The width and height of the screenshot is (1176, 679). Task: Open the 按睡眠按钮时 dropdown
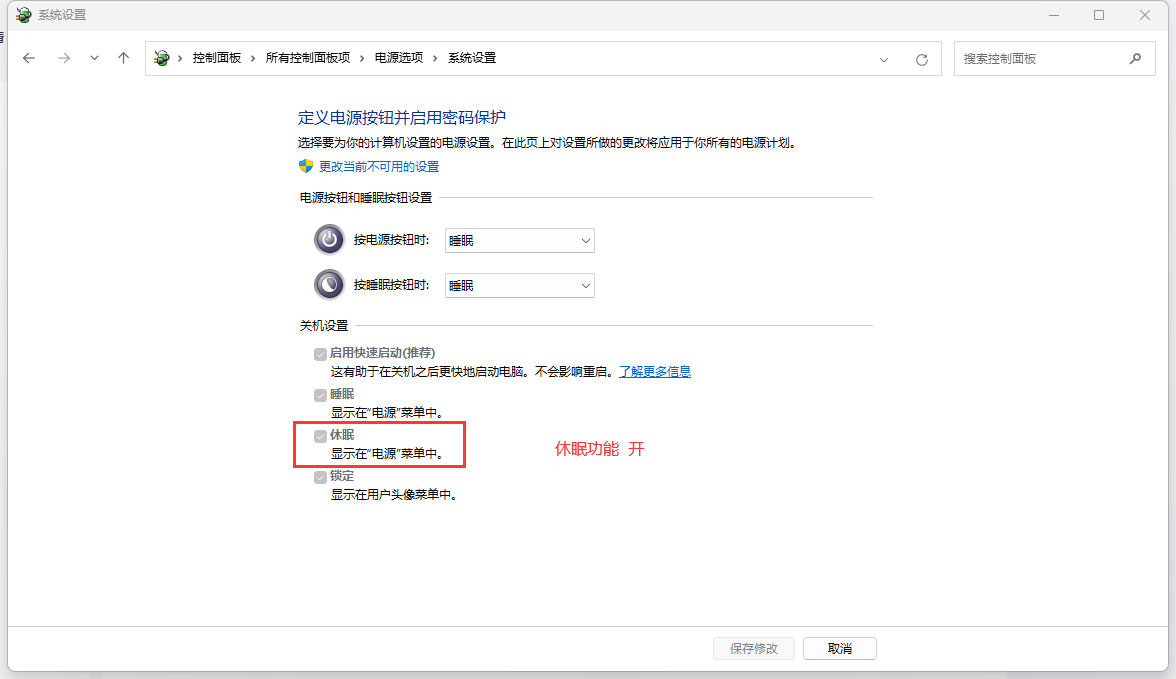(x=520, y=285)
